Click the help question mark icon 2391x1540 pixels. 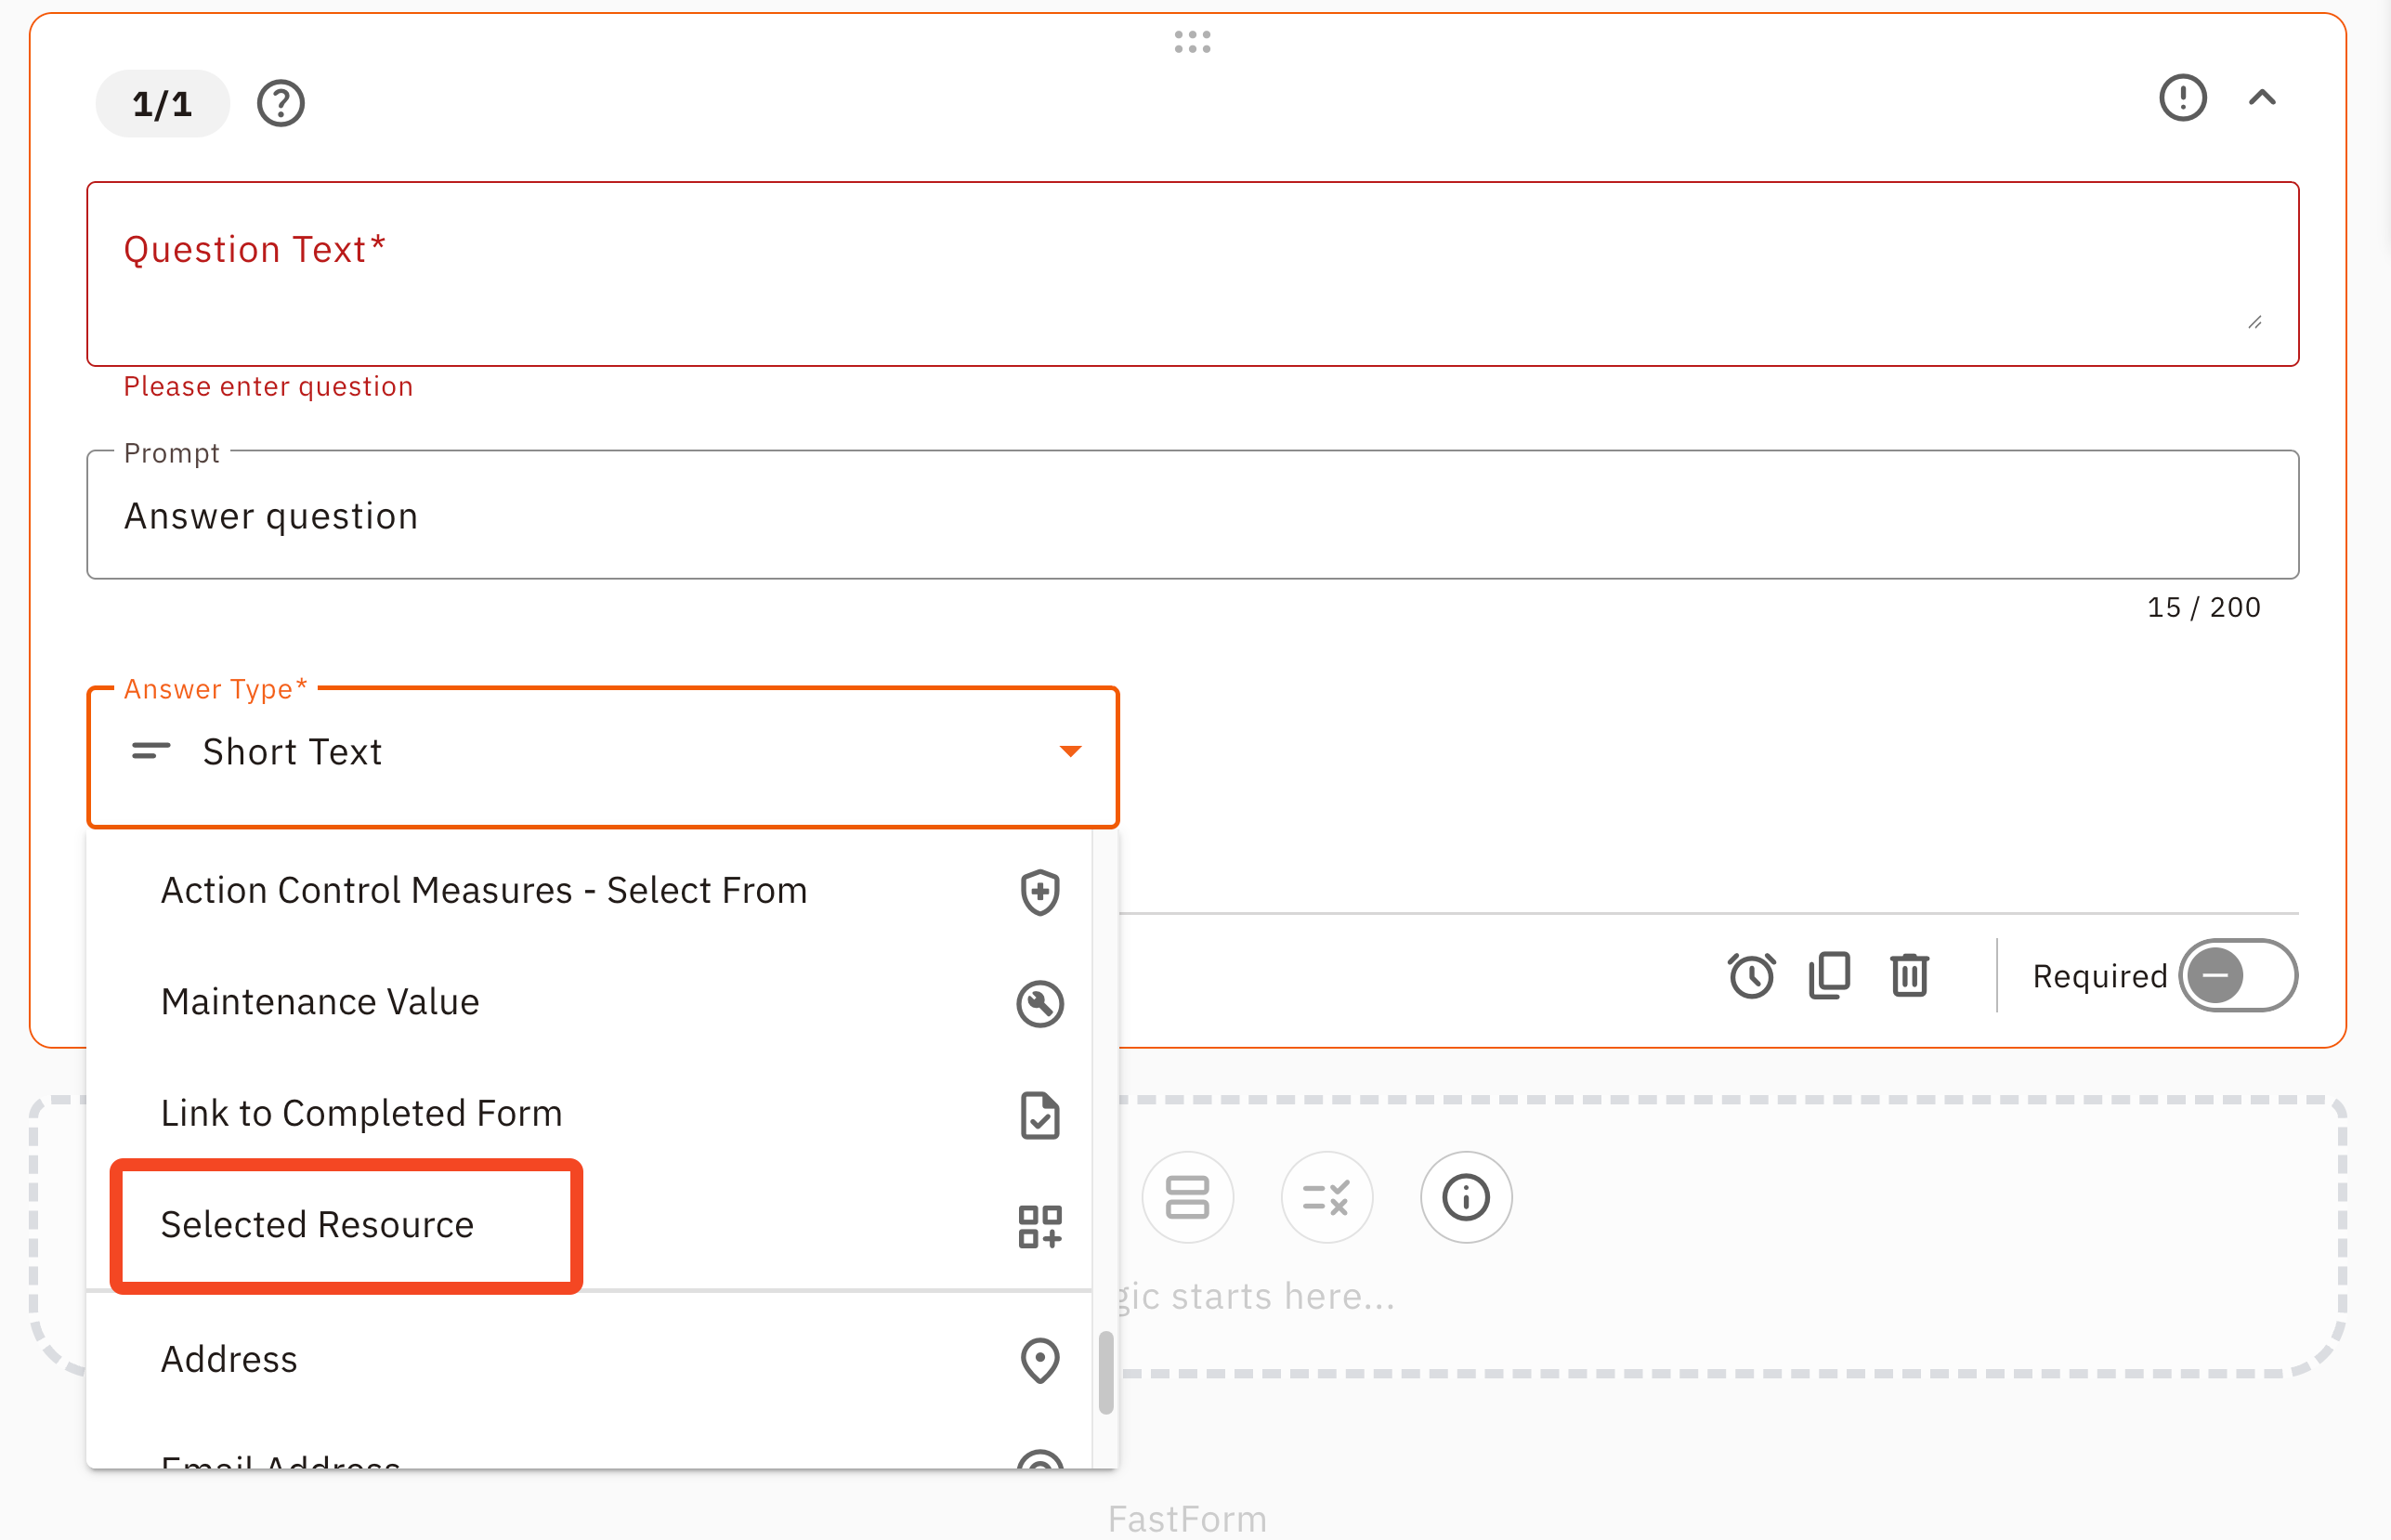[x=280, y=103]
